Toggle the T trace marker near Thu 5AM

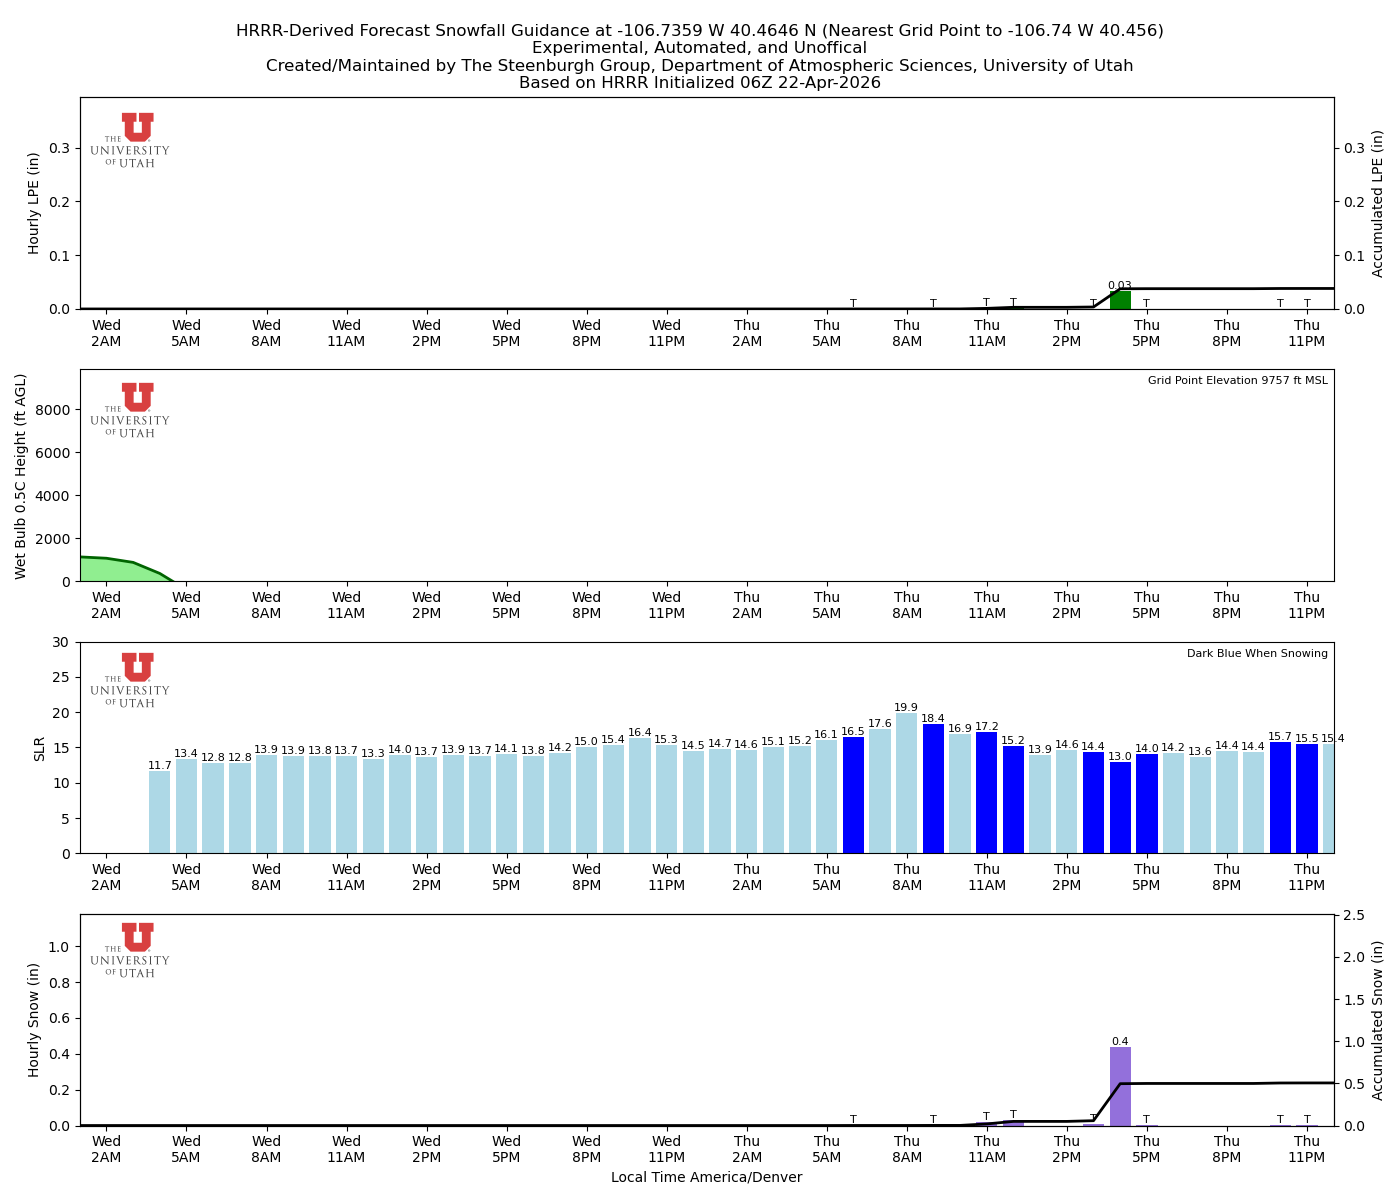coord(852,302)
